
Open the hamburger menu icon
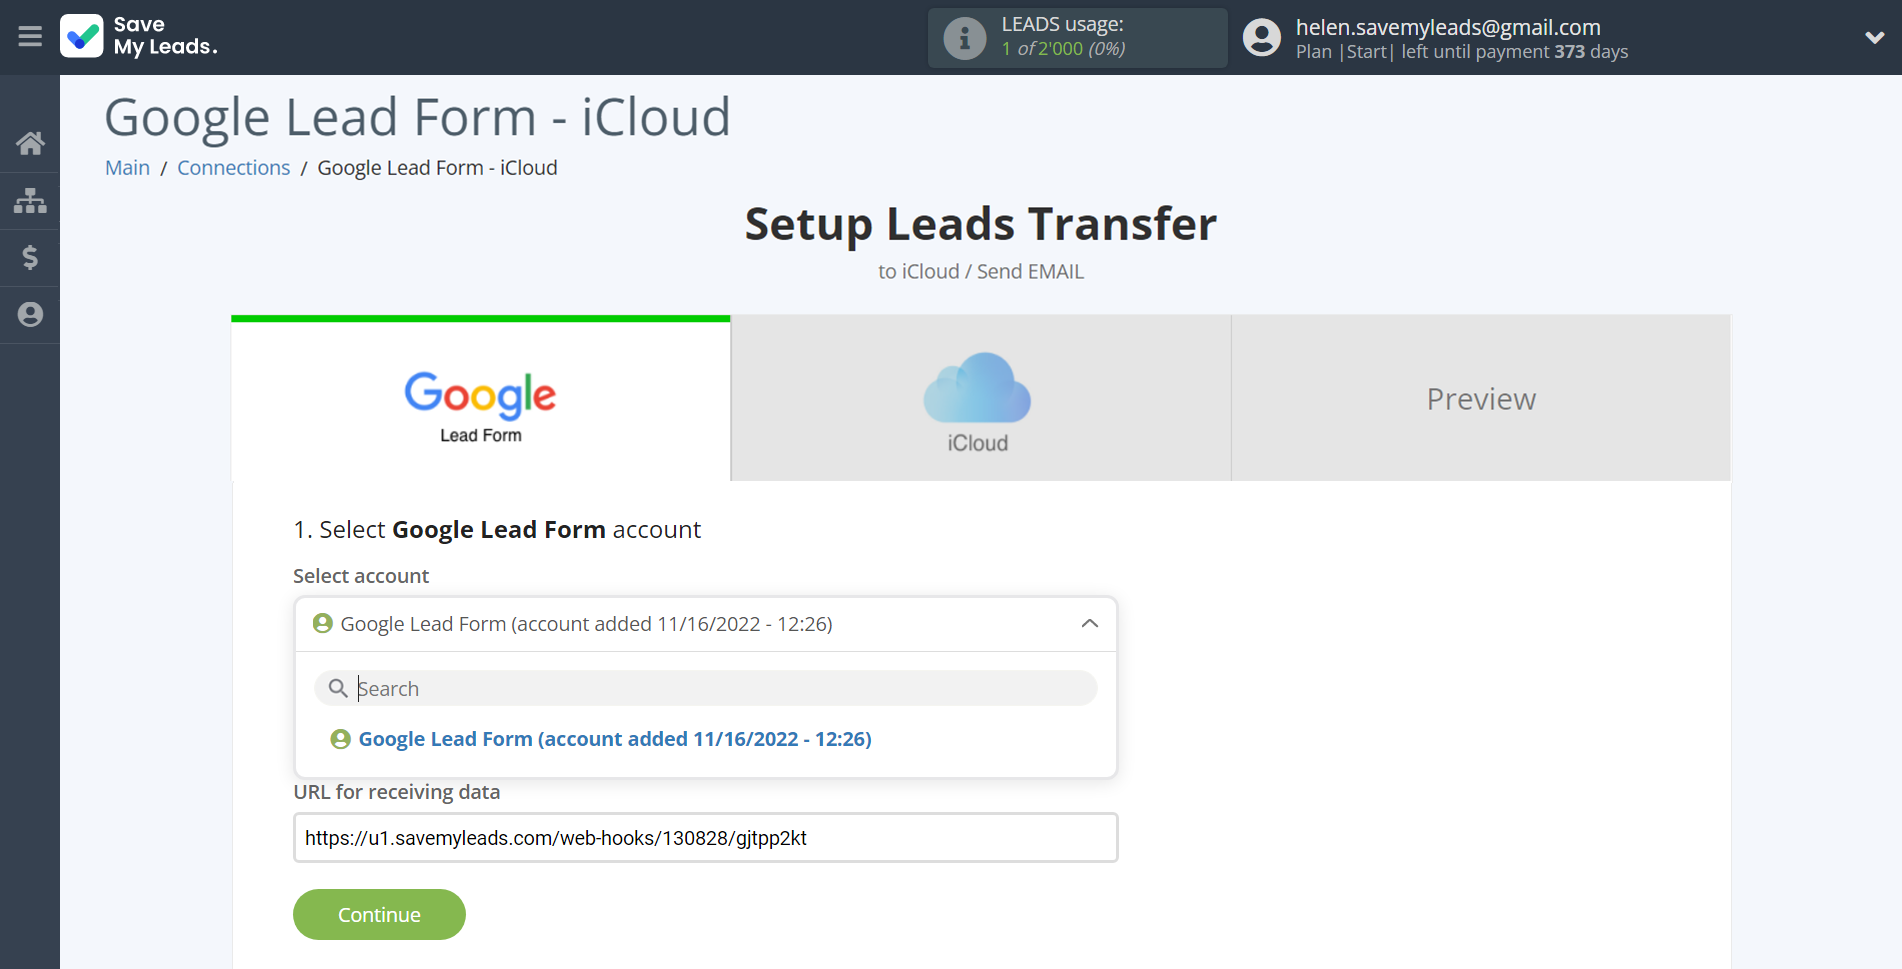coord(30,37)
